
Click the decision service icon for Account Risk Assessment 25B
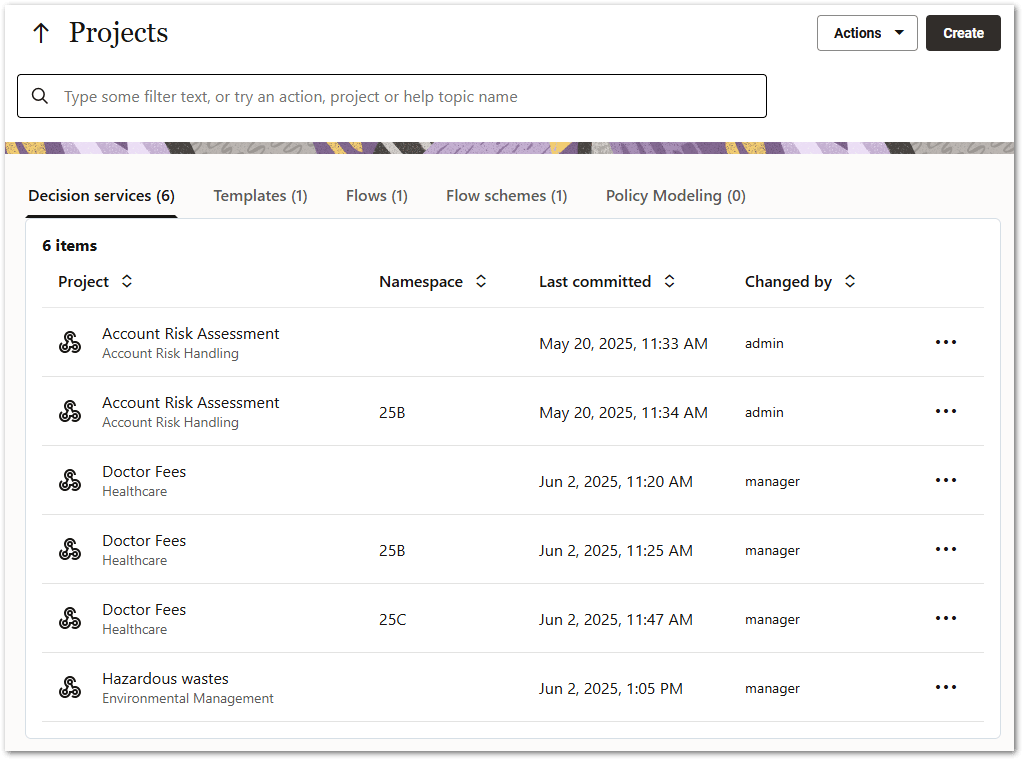pyautogui.click(x=69, y=410)
